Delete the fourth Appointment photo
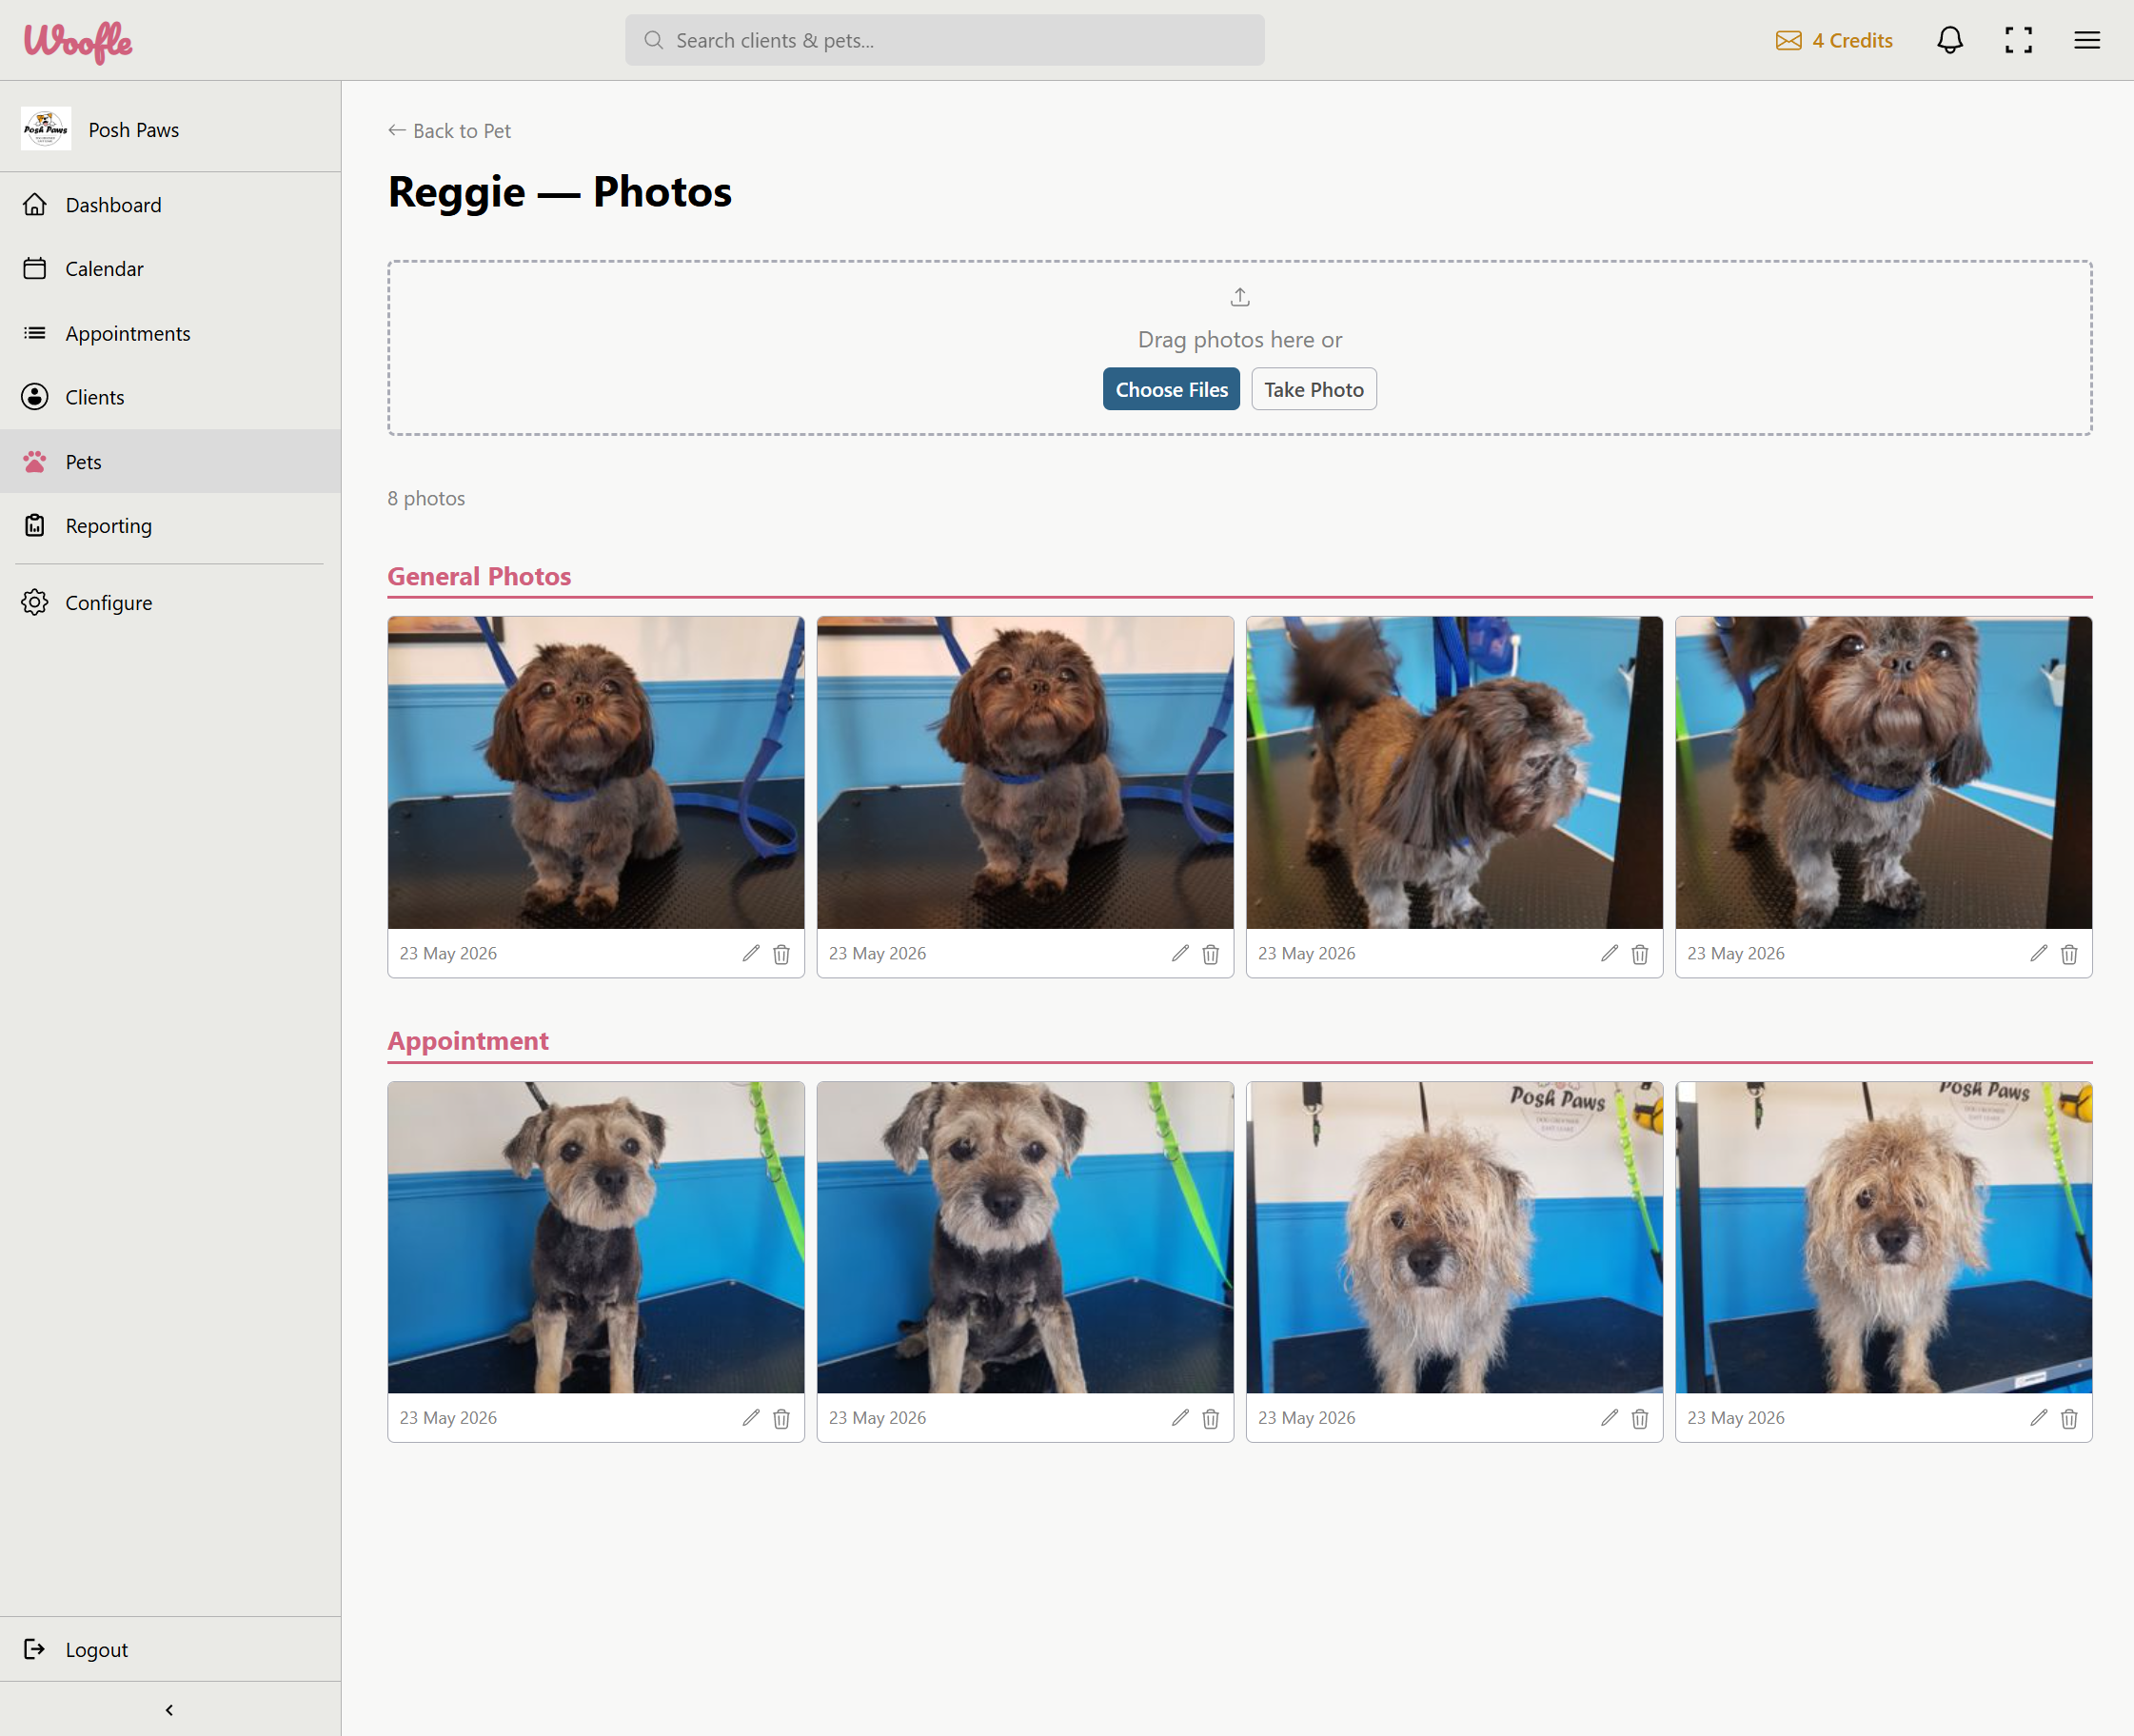This screenshot has height=1736, width=2134. pos(2068,1418)
